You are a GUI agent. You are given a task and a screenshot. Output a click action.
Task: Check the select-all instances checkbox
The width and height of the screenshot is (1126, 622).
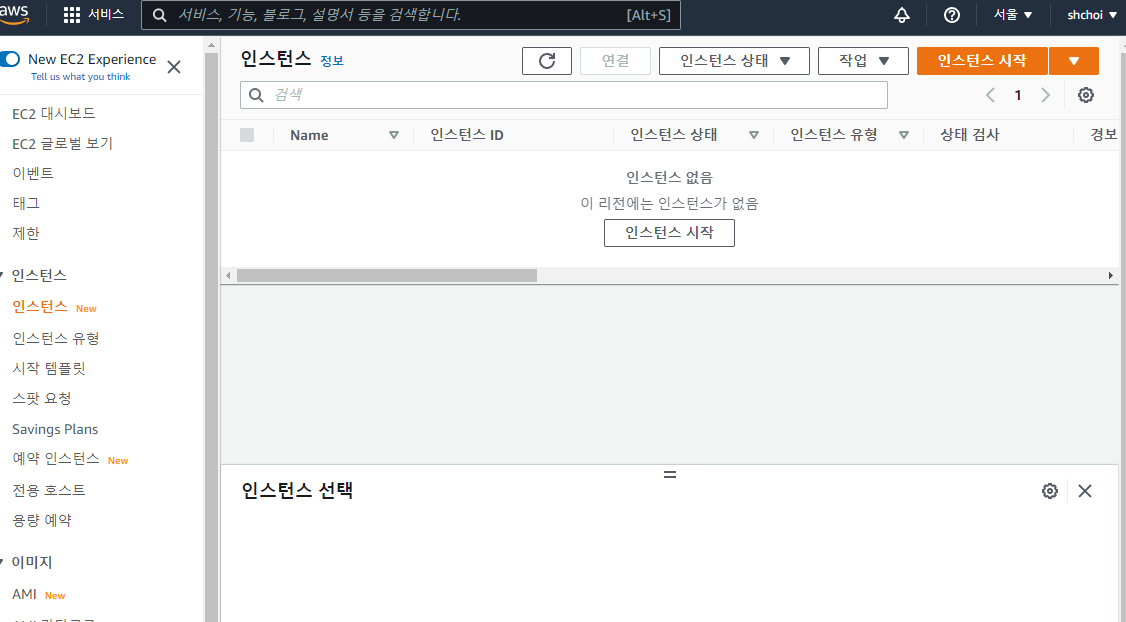coord(247,135)
